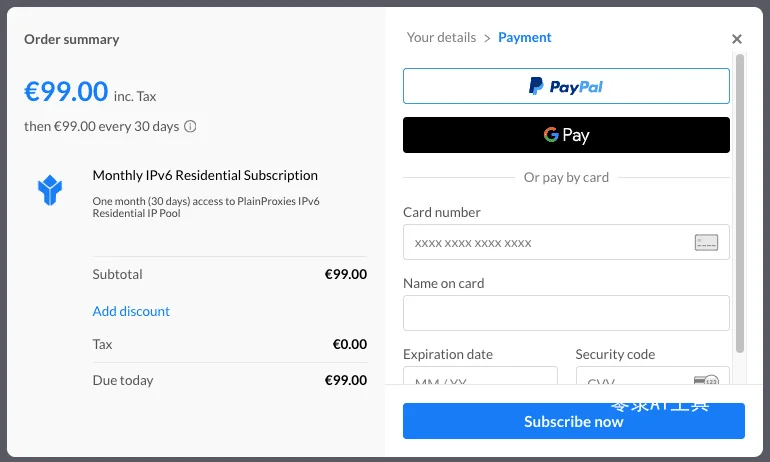Click the Subscribe now button
The height and width of the screenshot is (462, 770).
[x=574, y=421]
